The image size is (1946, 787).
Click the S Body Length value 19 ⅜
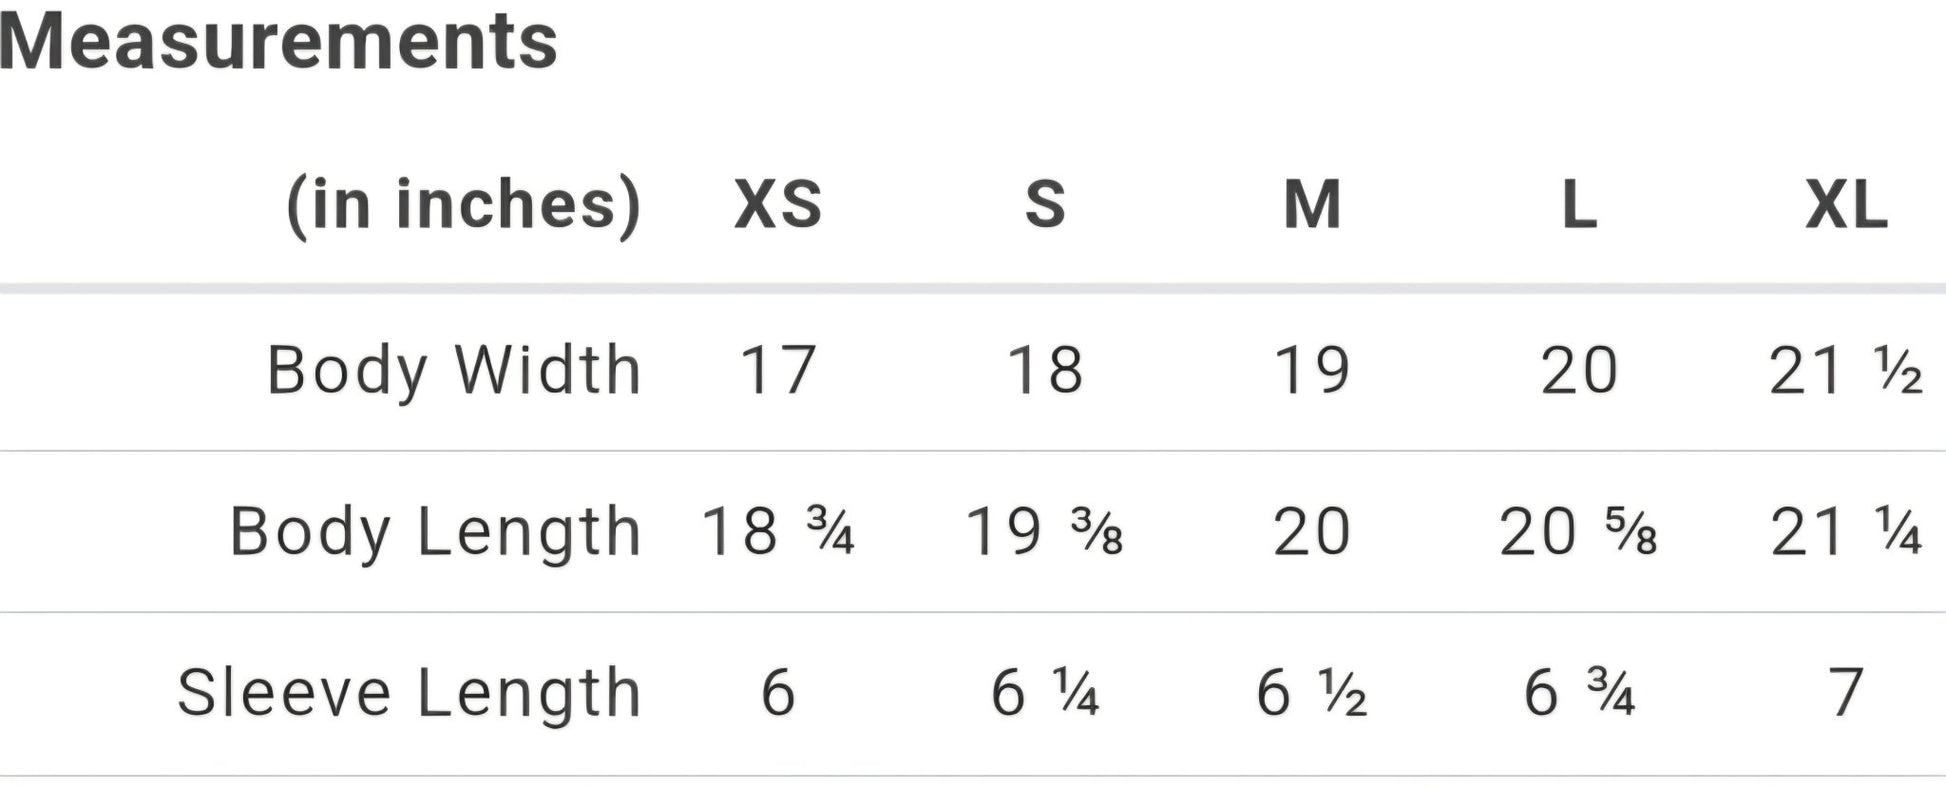1045,531
